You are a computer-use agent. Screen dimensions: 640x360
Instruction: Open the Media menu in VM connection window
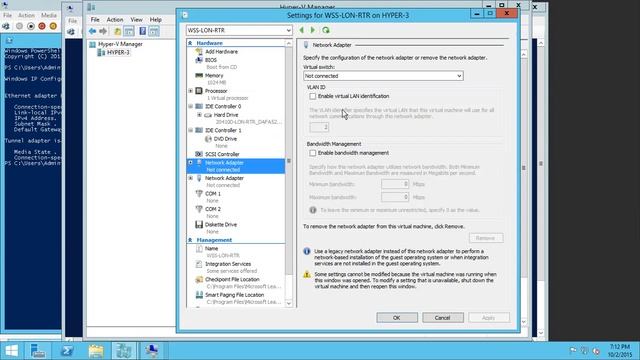coord(49,16)
